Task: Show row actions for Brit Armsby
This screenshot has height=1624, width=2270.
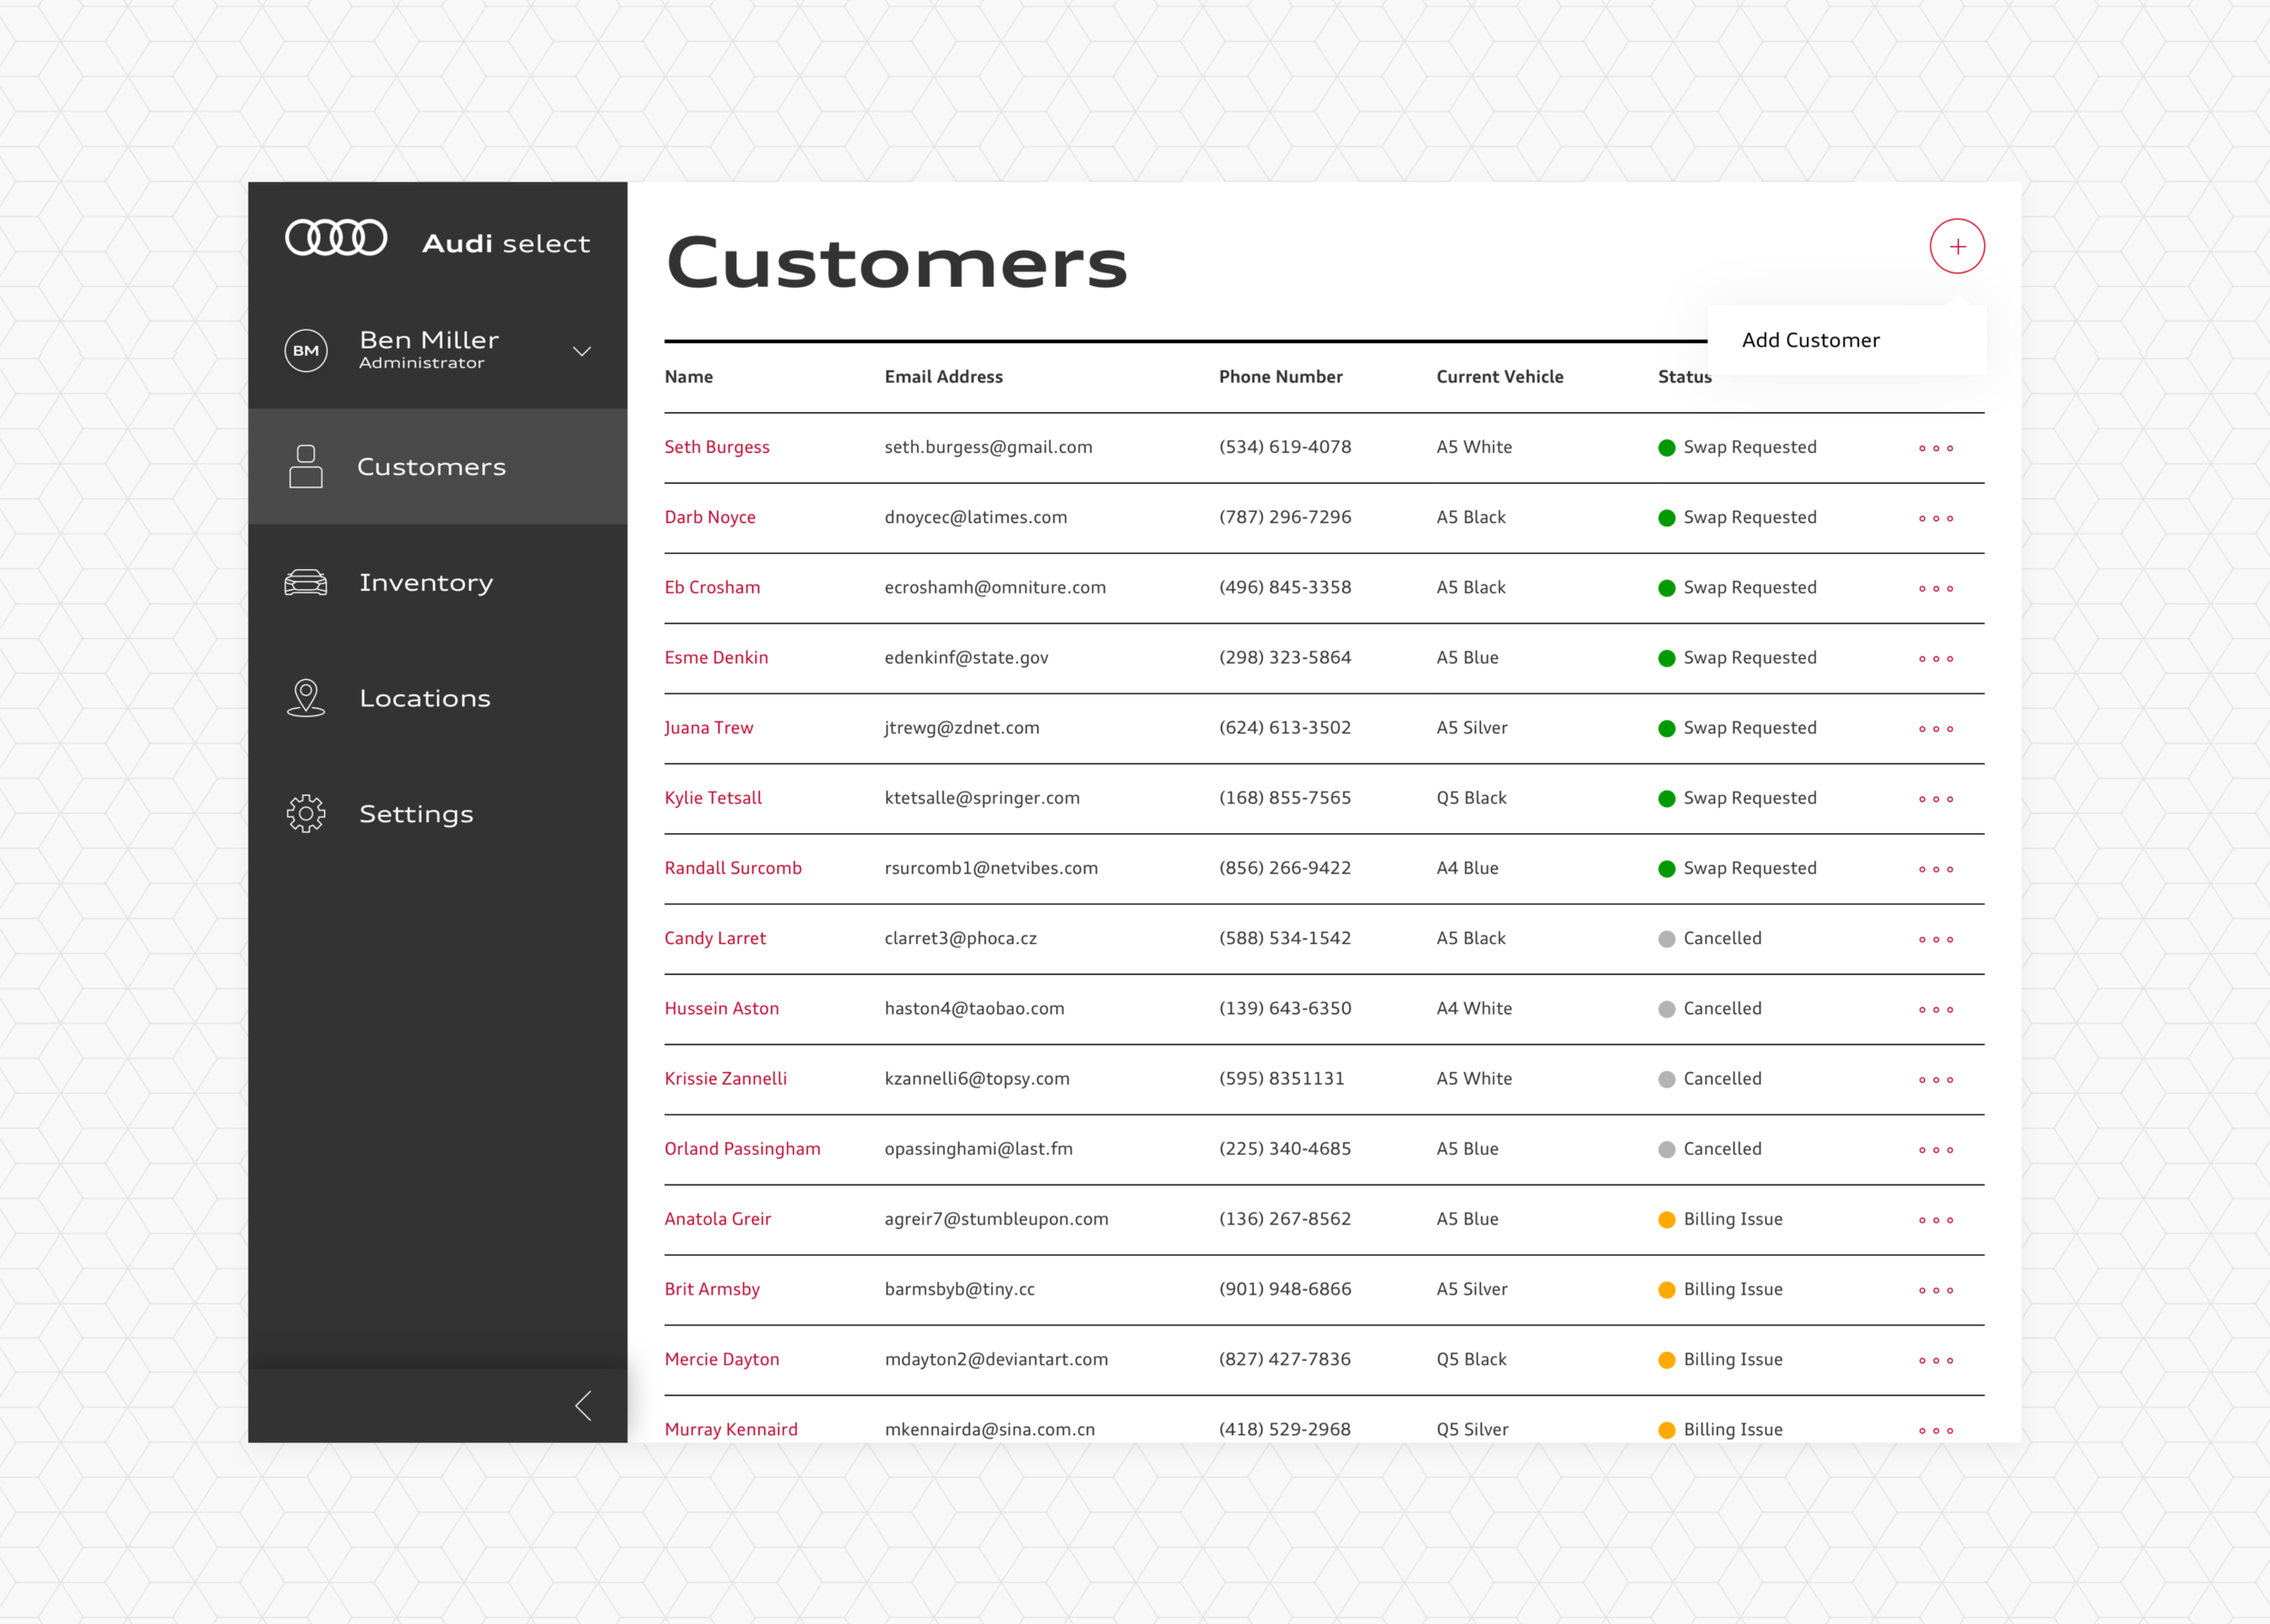Action: coord(1936,1290)
